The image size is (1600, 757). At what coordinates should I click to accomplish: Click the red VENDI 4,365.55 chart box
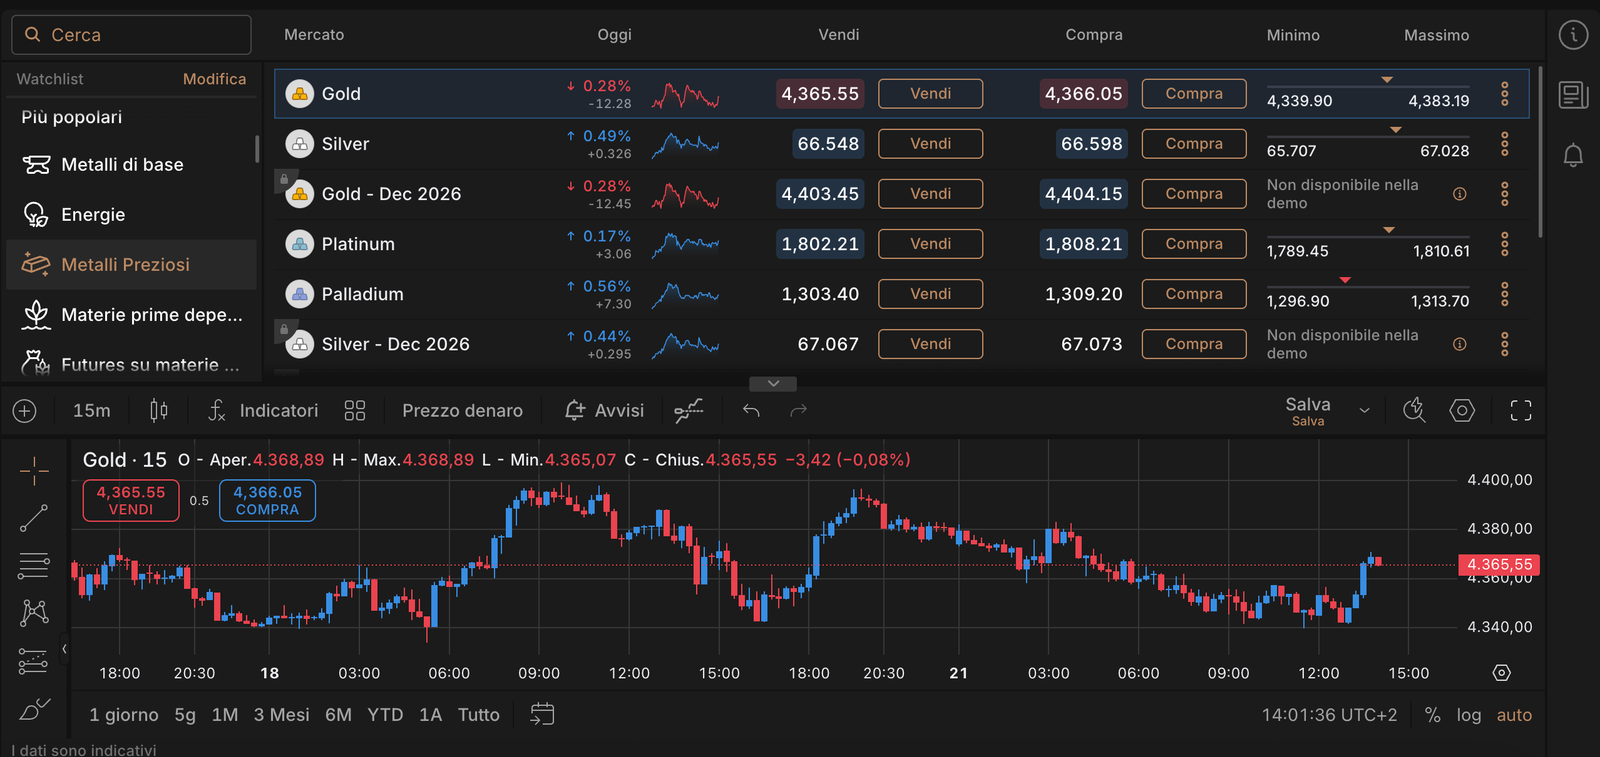131,500
